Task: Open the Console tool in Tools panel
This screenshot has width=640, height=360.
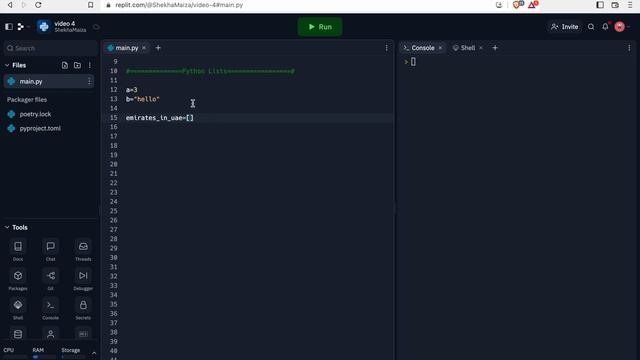Action: 51,309
